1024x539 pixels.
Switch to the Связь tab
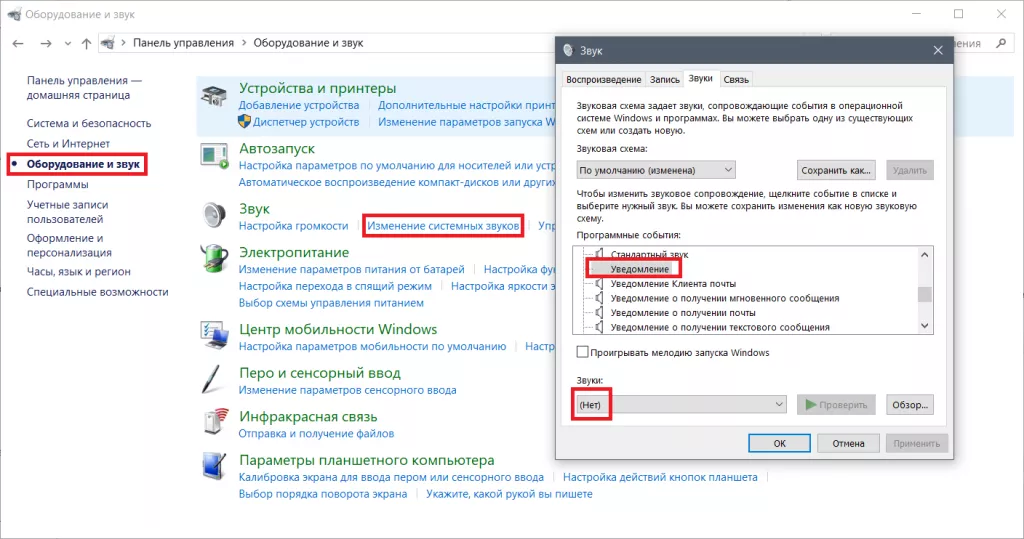(736, 80)
